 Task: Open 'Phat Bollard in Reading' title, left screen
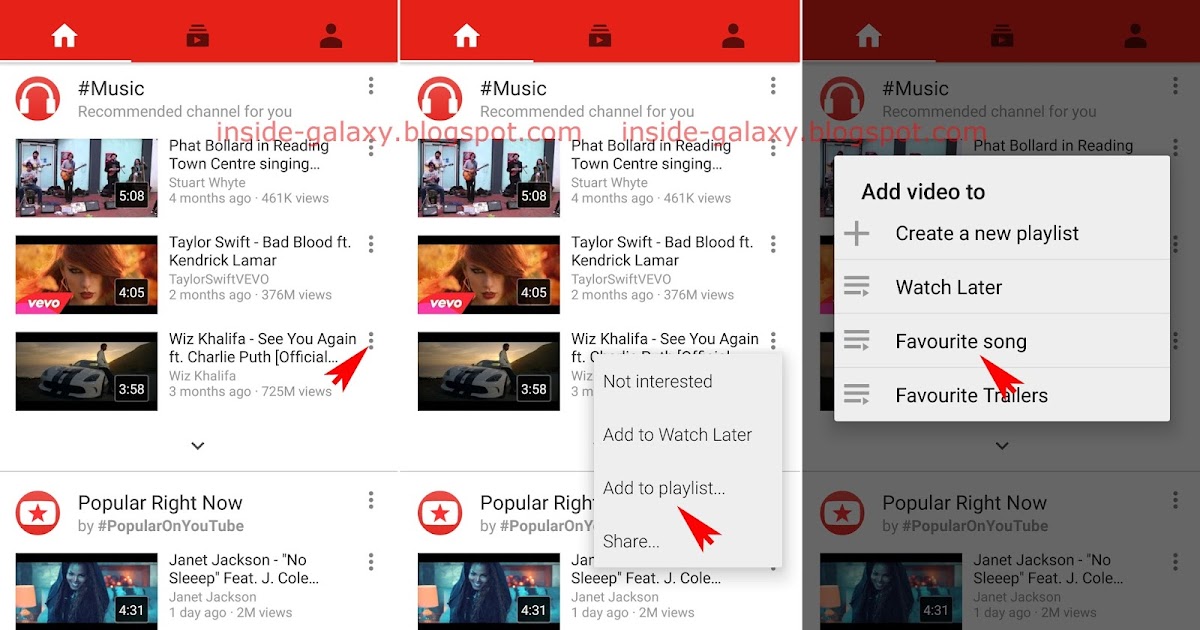coord(250,146)
